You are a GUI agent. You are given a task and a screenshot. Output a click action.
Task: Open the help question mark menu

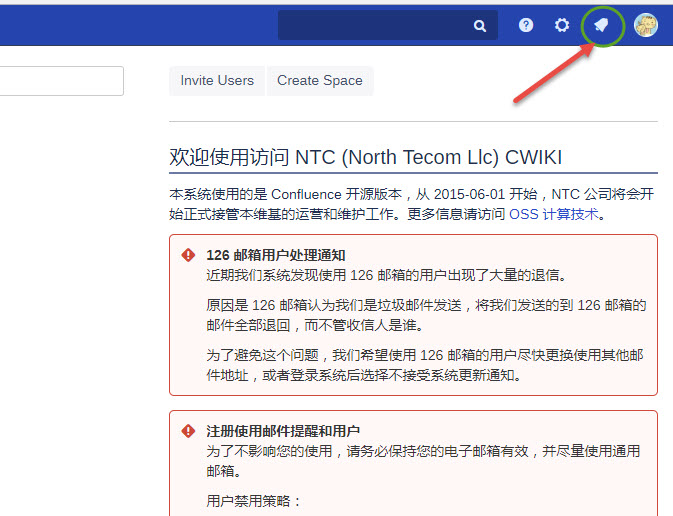coord(526,25)
